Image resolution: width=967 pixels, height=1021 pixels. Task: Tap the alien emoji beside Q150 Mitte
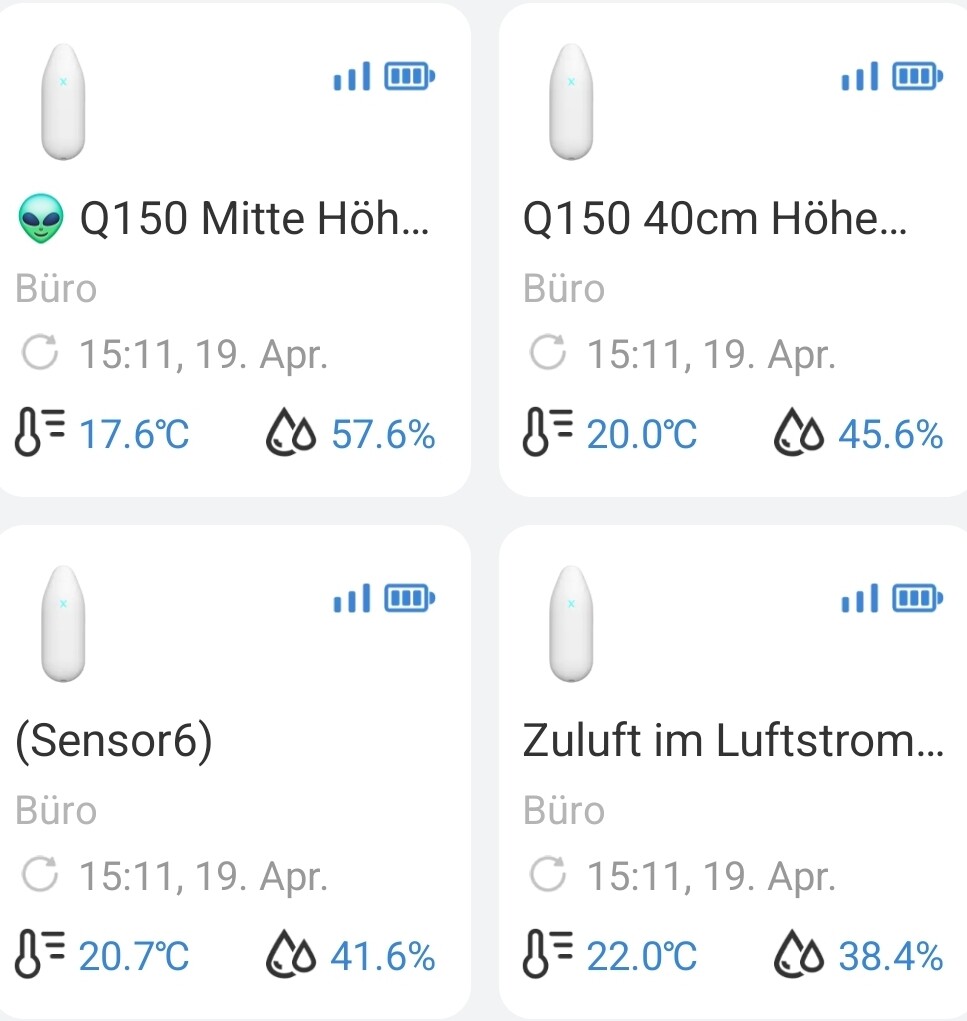41,220
